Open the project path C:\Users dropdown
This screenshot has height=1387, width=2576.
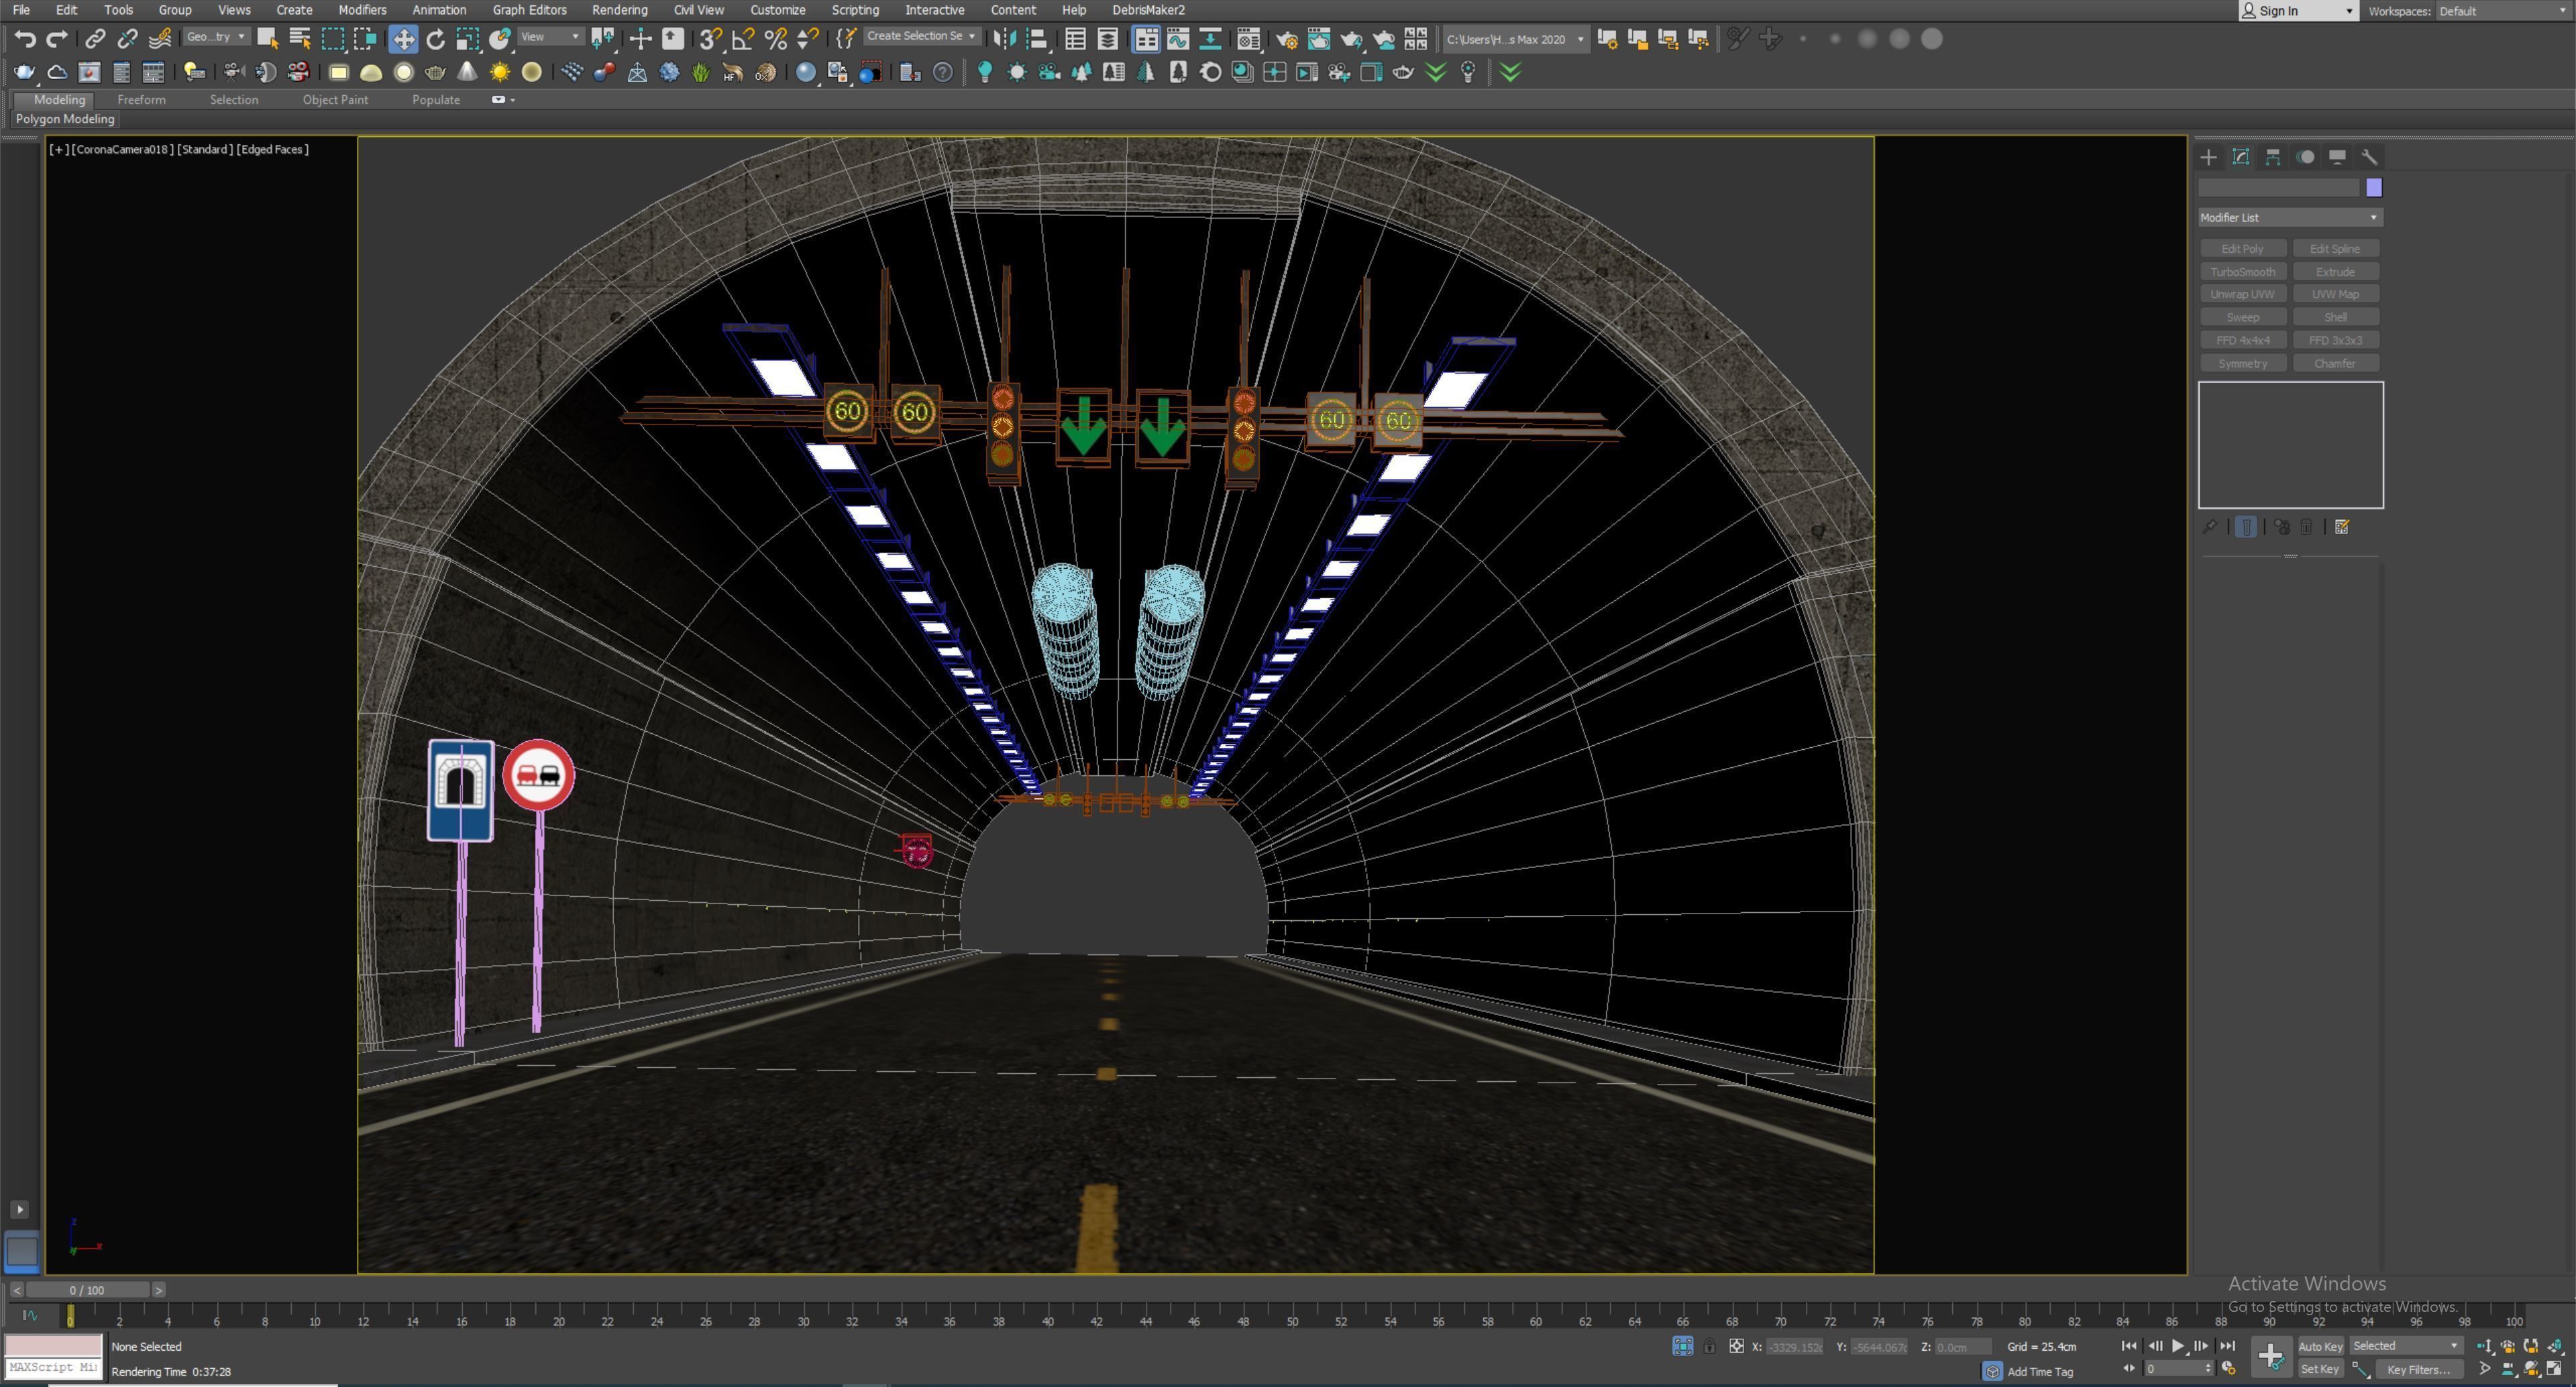point(1515,39)
